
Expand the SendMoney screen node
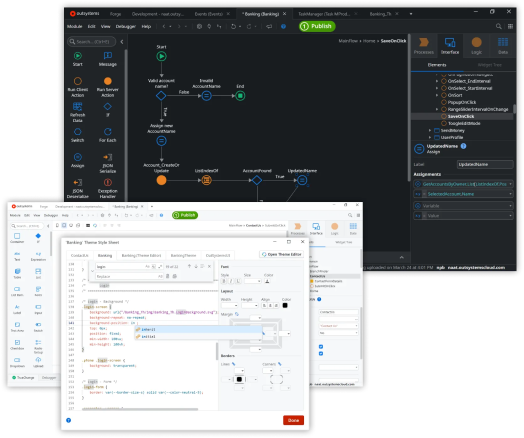[430, 130]
